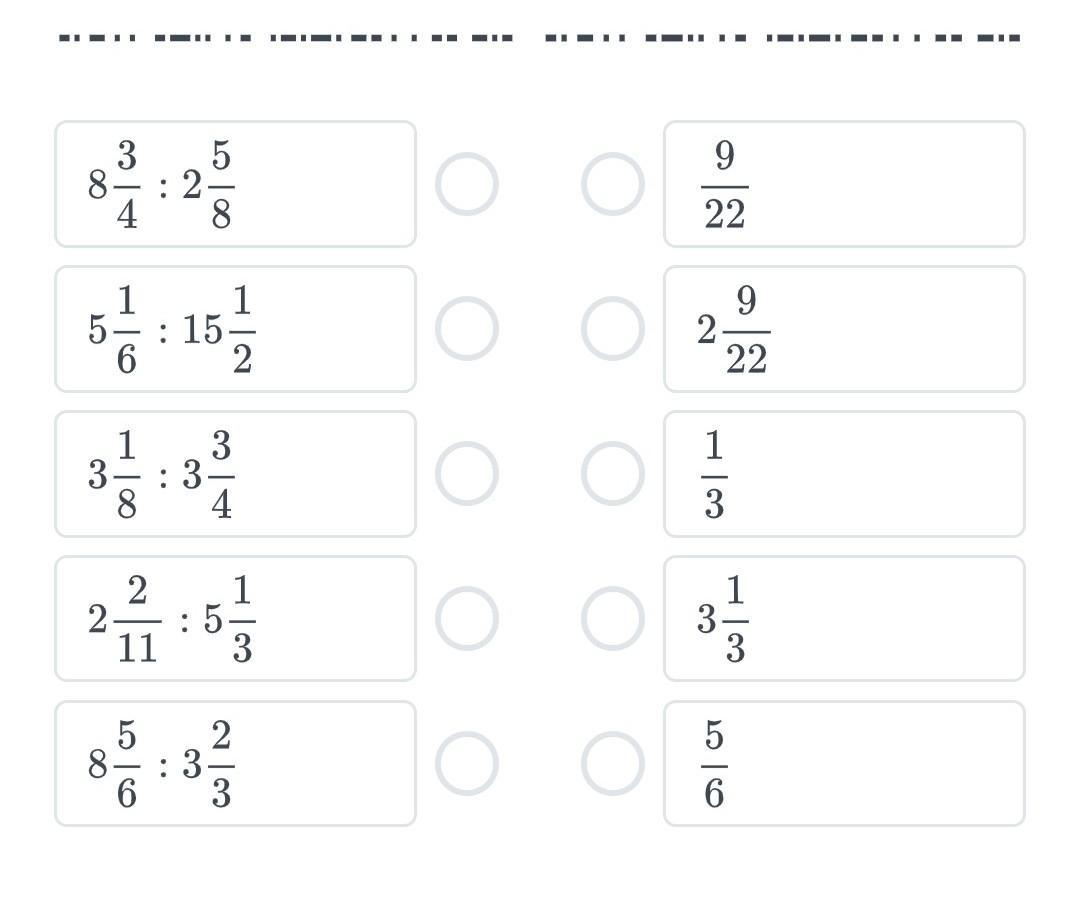Click the expression card 2 2/11 : 5 1/3

235,619
